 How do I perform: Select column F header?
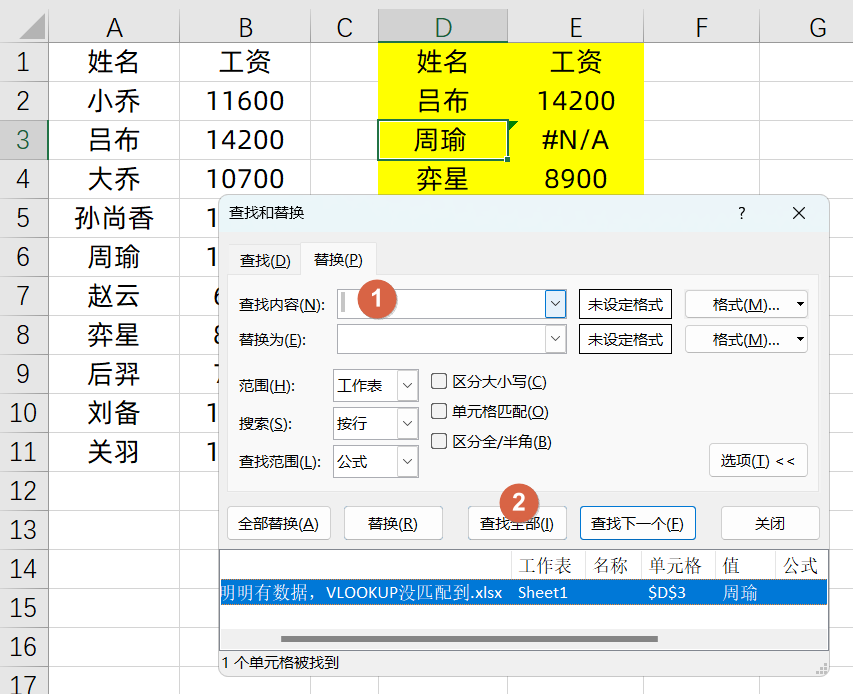point(702,27)
